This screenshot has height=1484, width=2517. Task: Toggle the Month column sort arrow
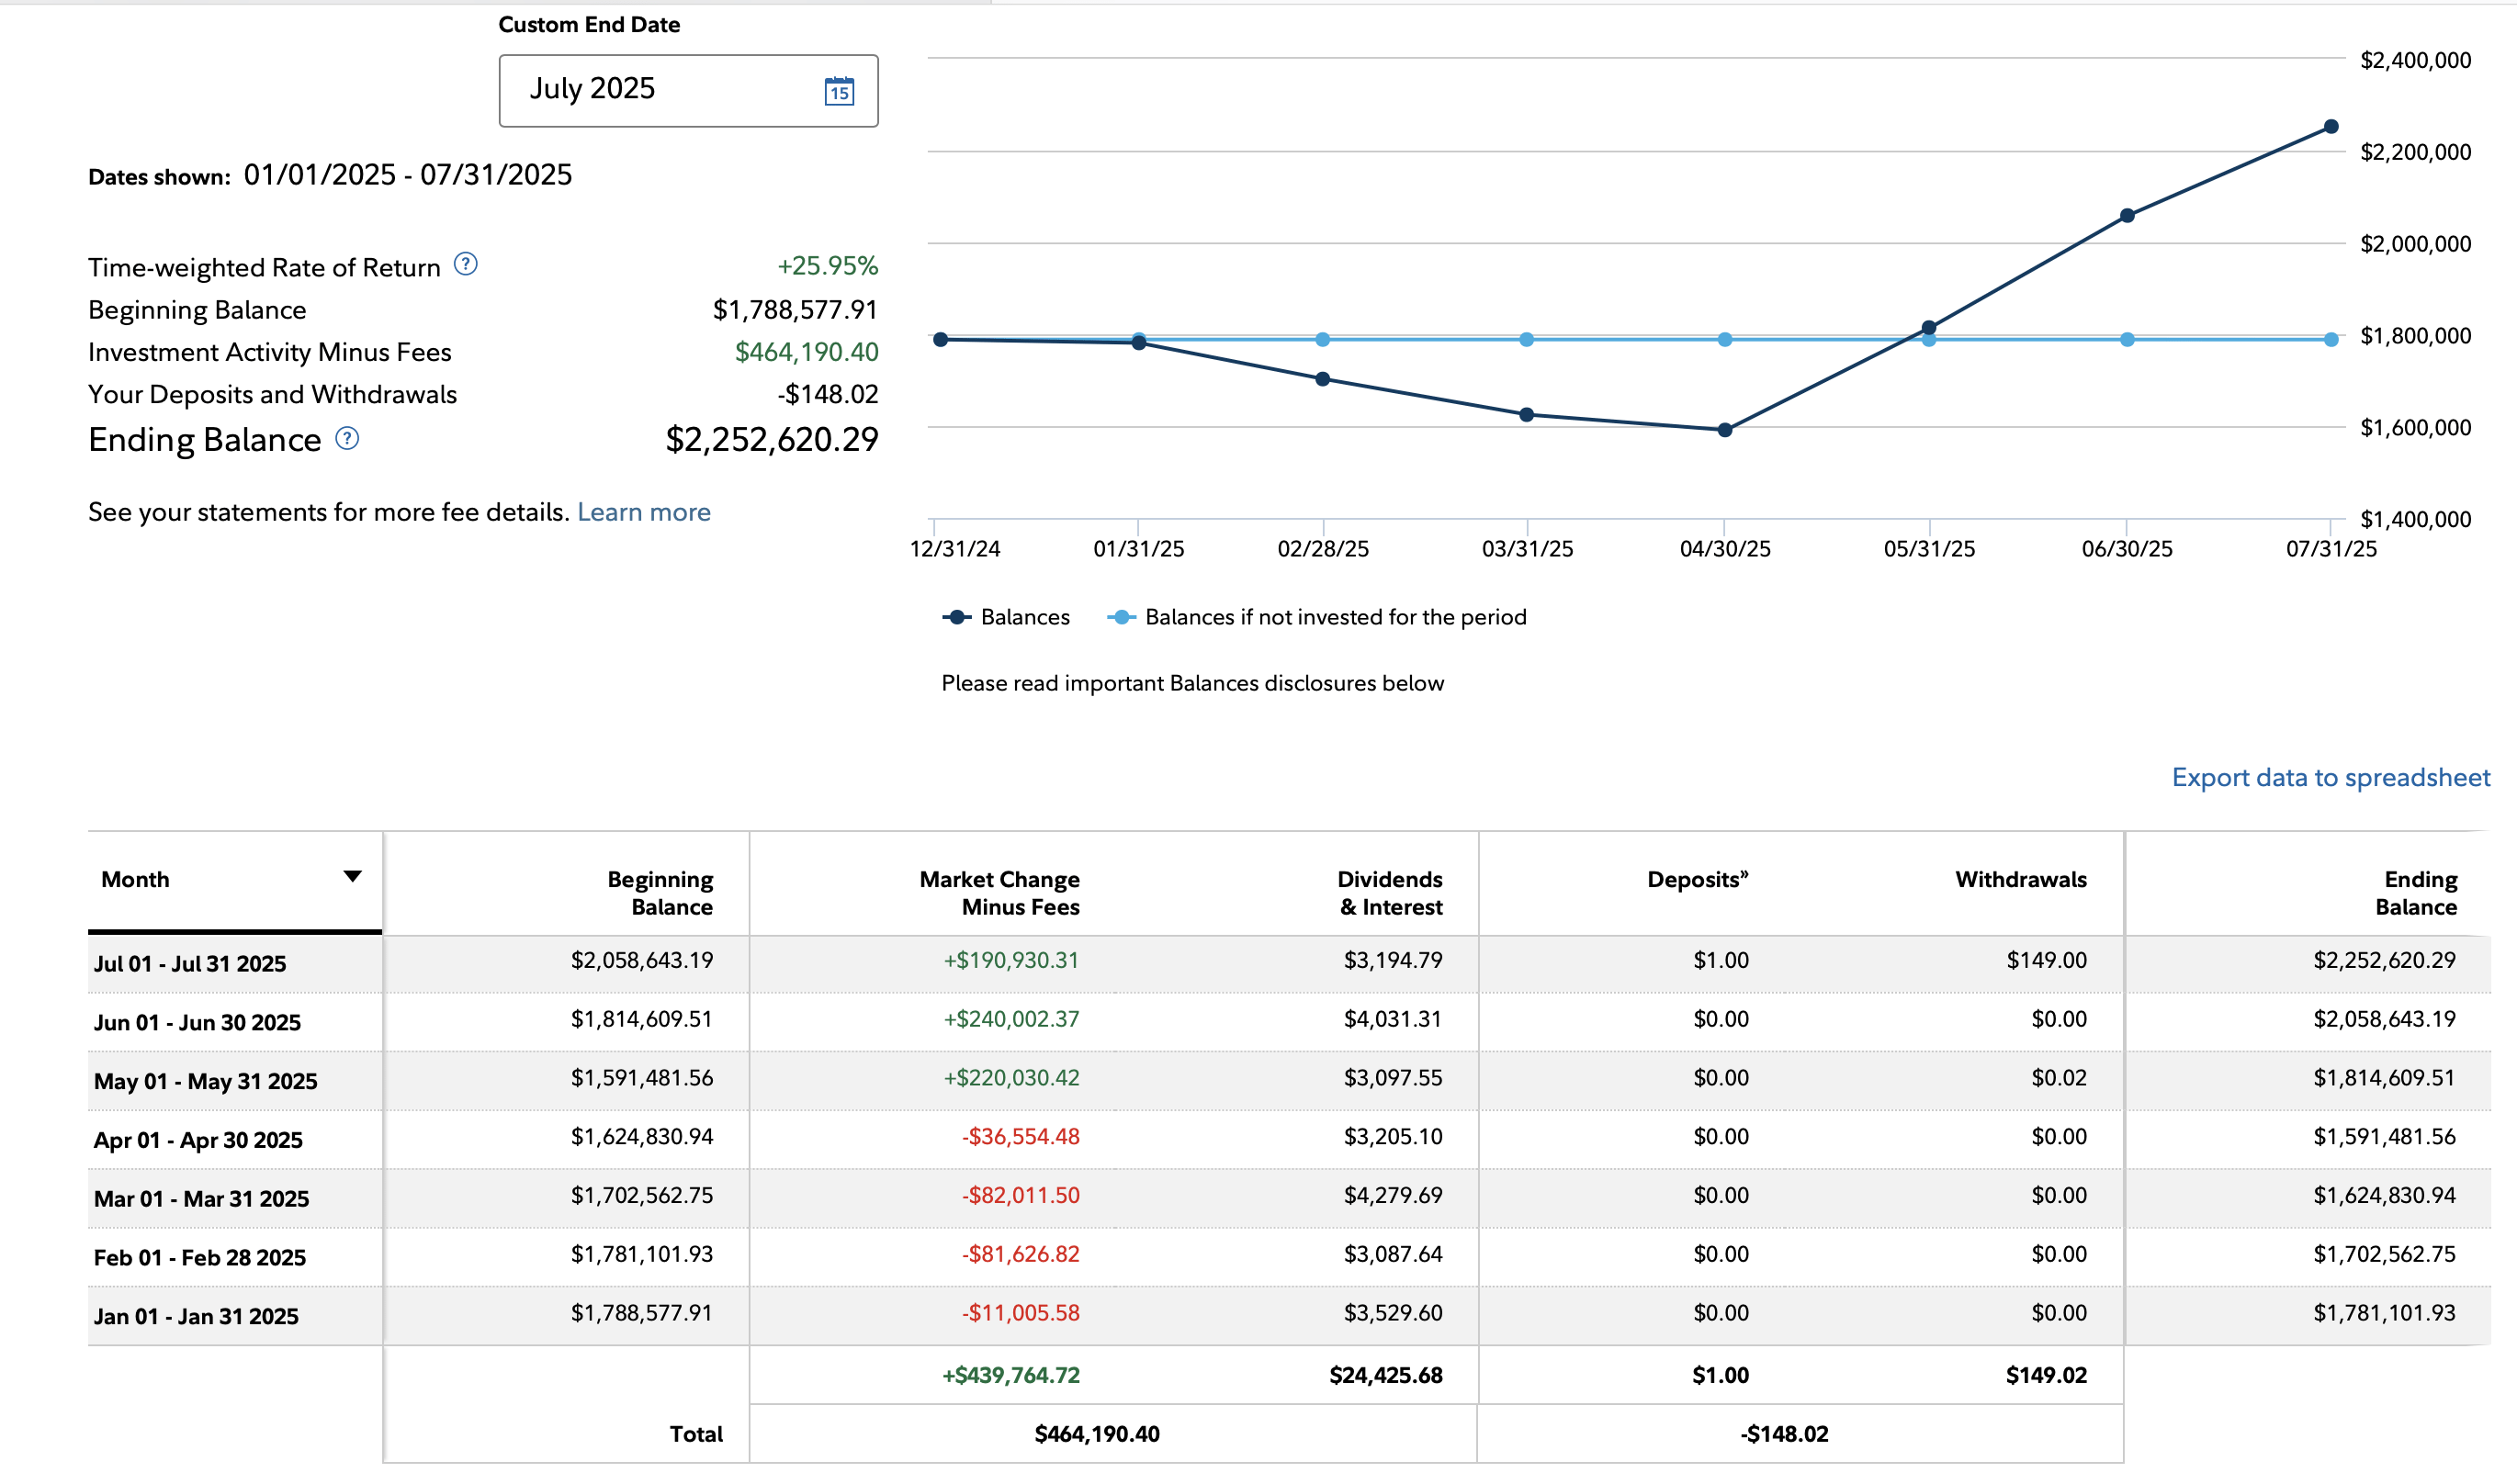(x=351, y=876)
